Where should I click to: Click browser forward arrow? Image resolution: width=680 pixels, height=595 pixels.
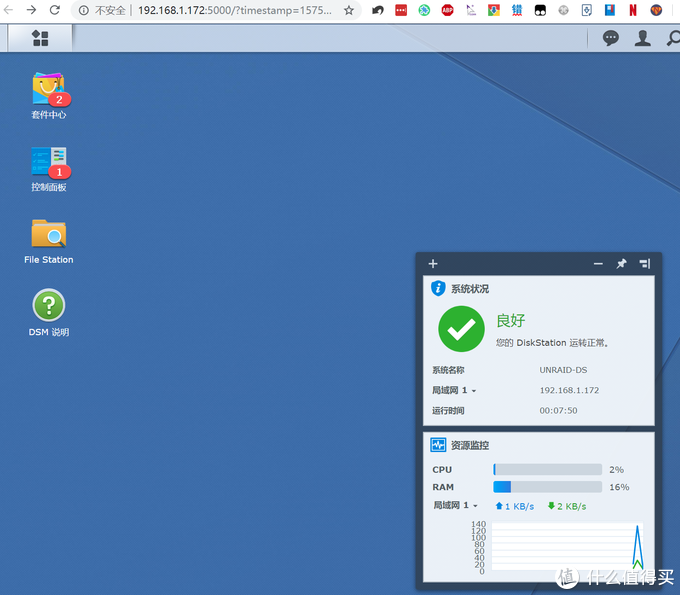click(31, 10)
